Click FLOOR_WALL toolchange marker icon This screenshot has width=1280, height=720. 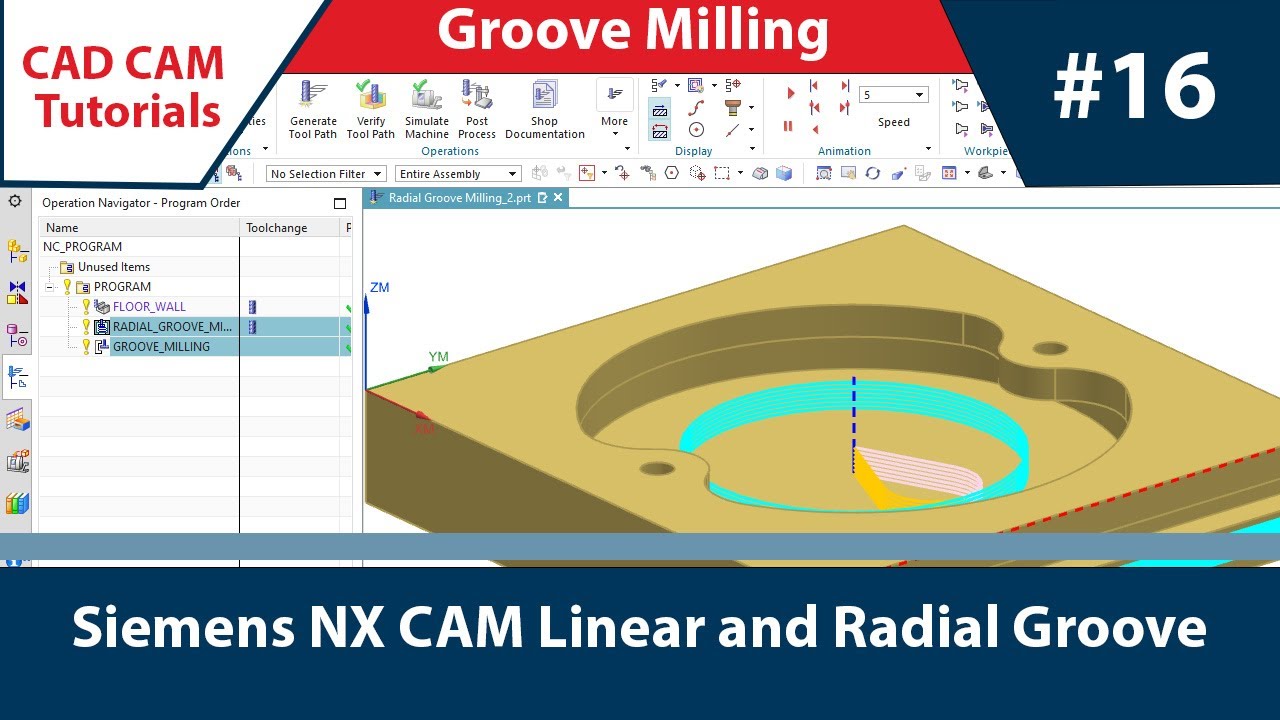pos(252,307)
